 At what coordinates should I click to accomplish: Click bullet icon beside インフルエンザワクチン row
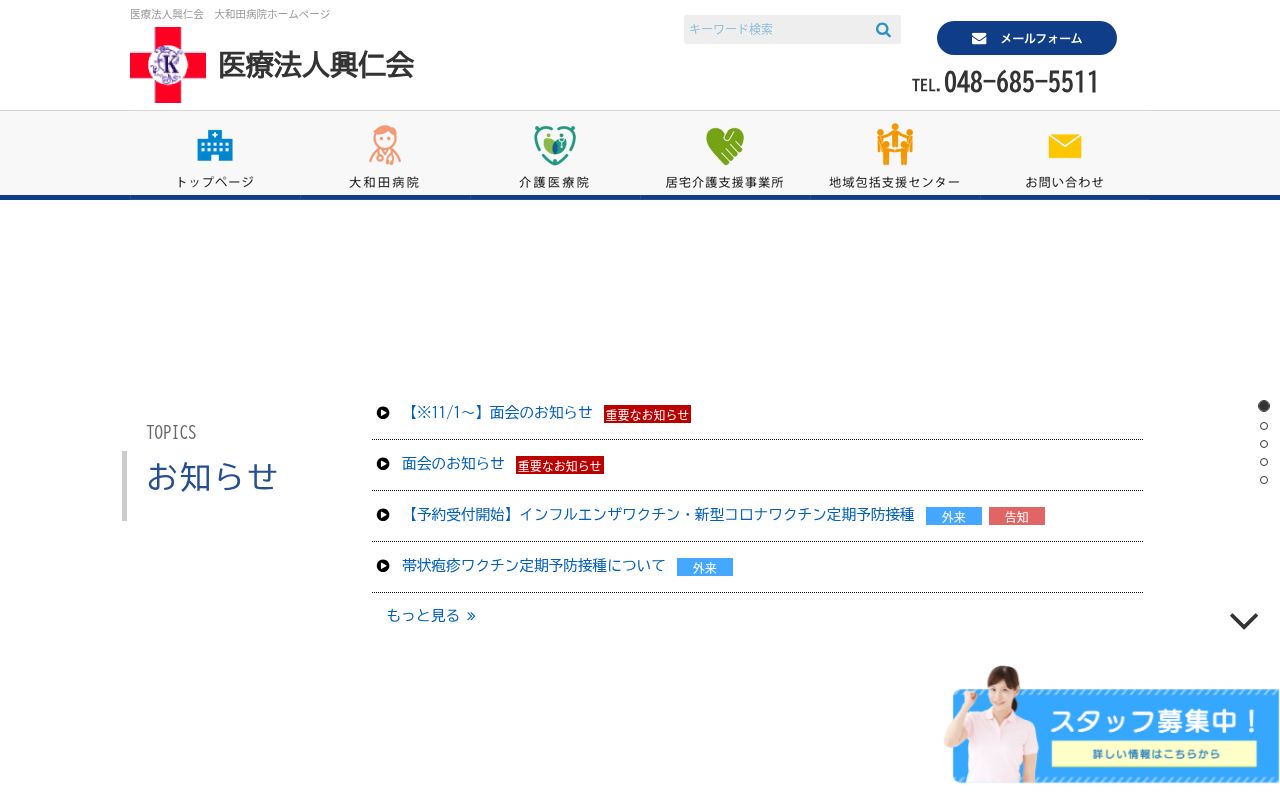click(x=383, y=515)
